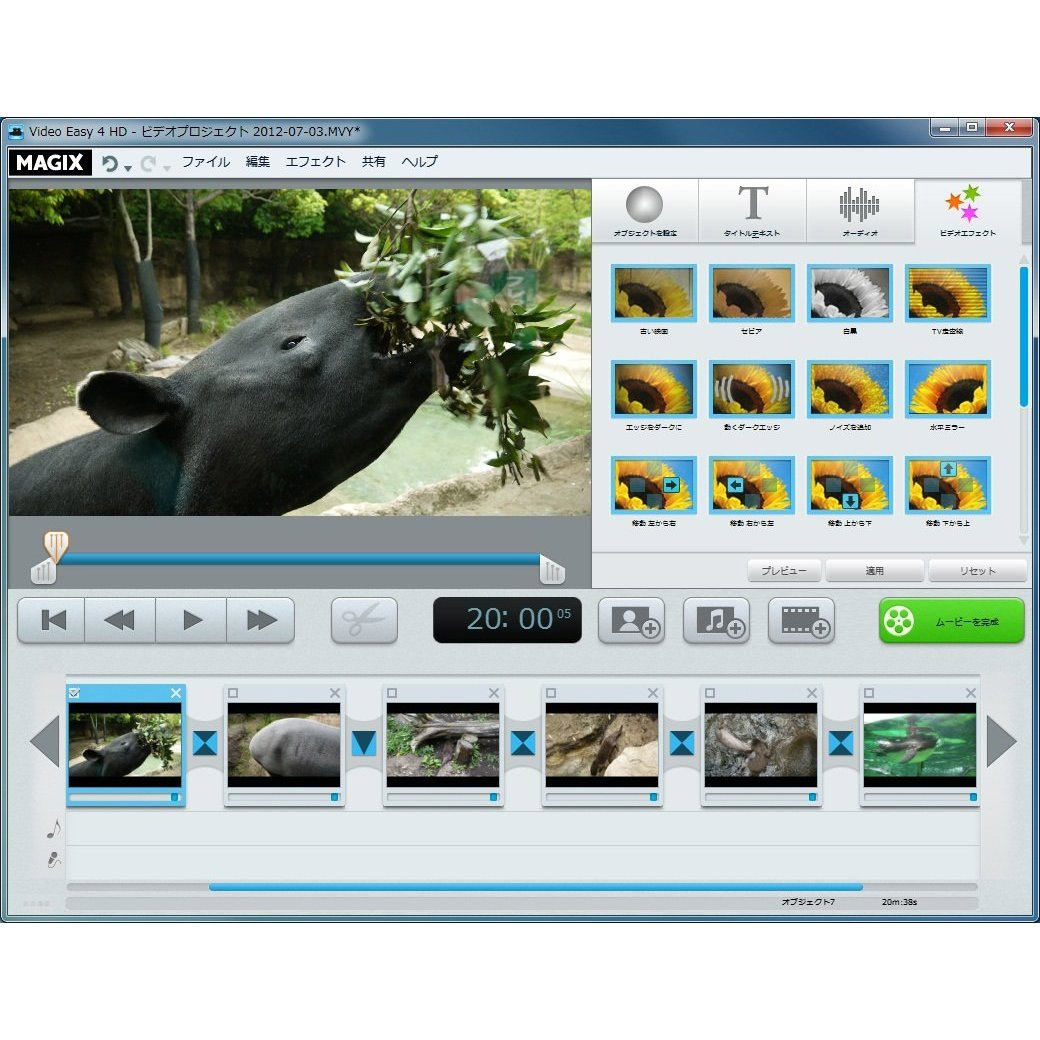Image resolution: width=1040 pixels, height=1040 pixels.
Task: Apply the セピア sepia effect thumbnail
Action: pyautogui.click(x=751, y=293)
